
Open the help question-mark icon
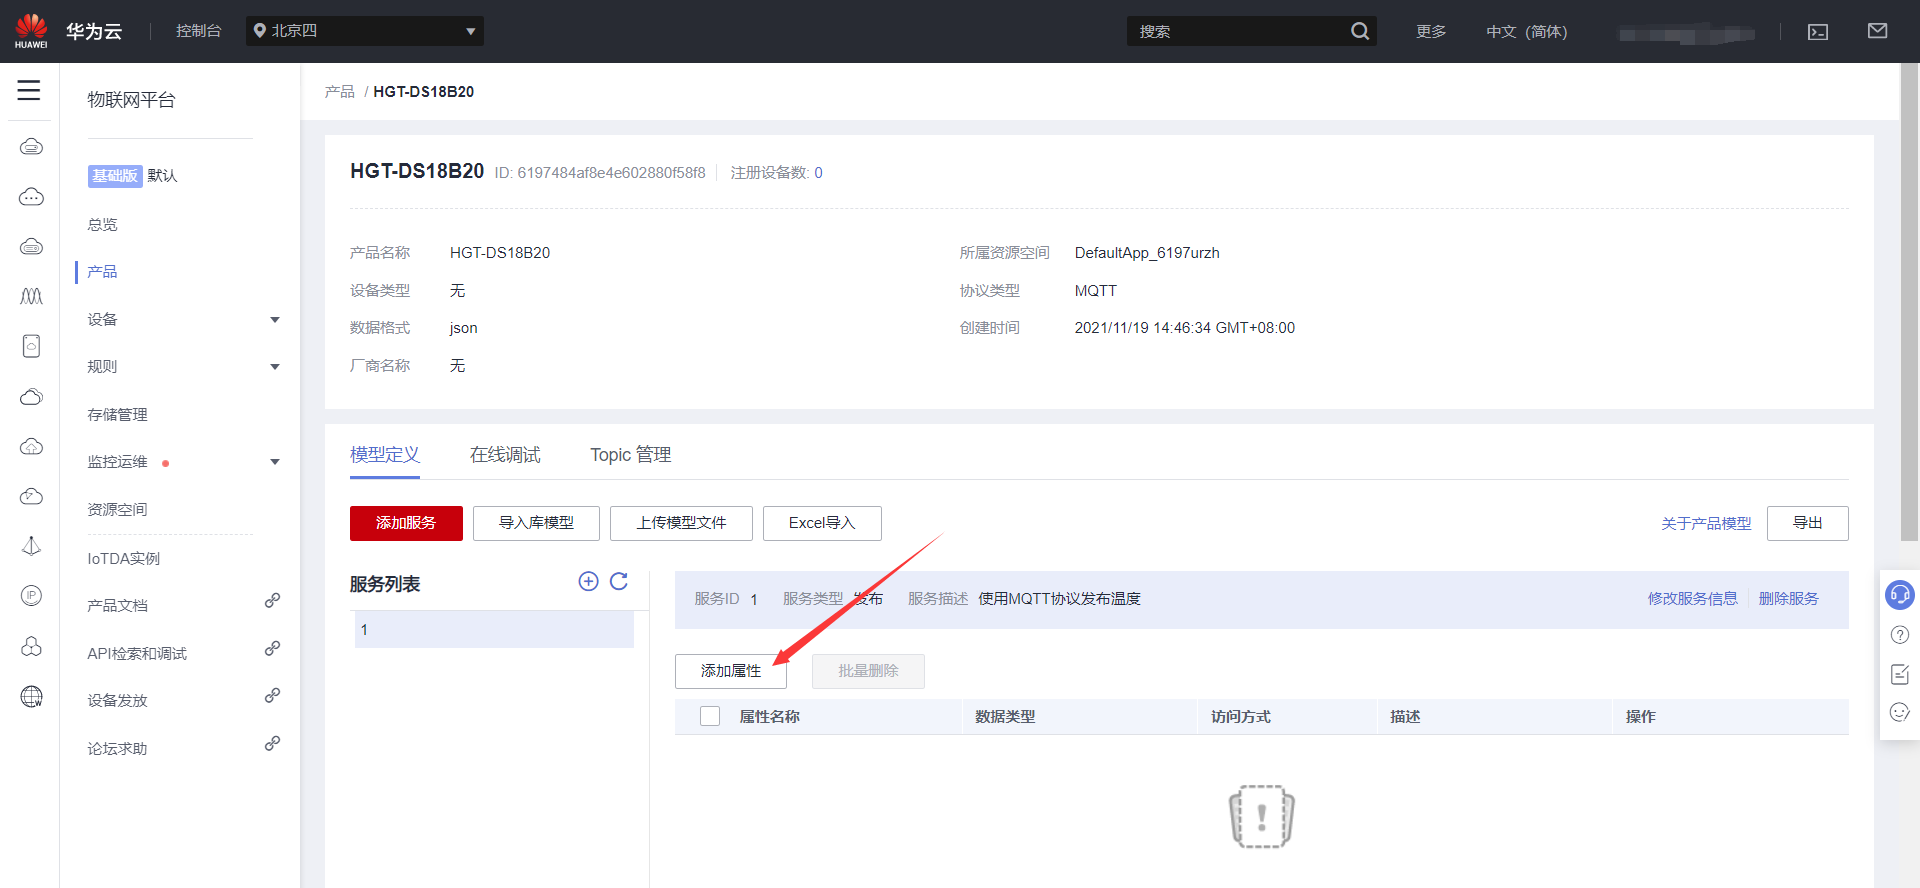click(1900, 635)
